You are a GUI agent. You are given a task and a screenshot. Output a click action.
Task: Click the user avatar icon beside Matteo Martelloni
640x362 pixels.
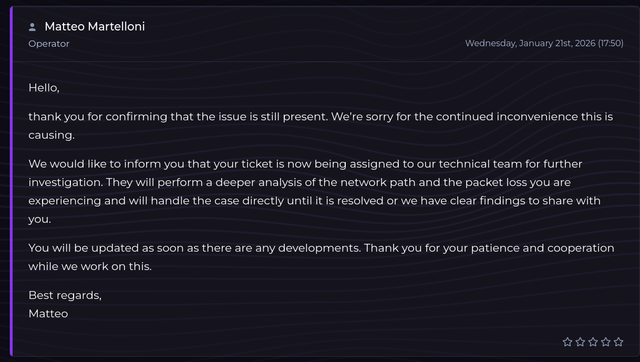(x=32, y=27)
